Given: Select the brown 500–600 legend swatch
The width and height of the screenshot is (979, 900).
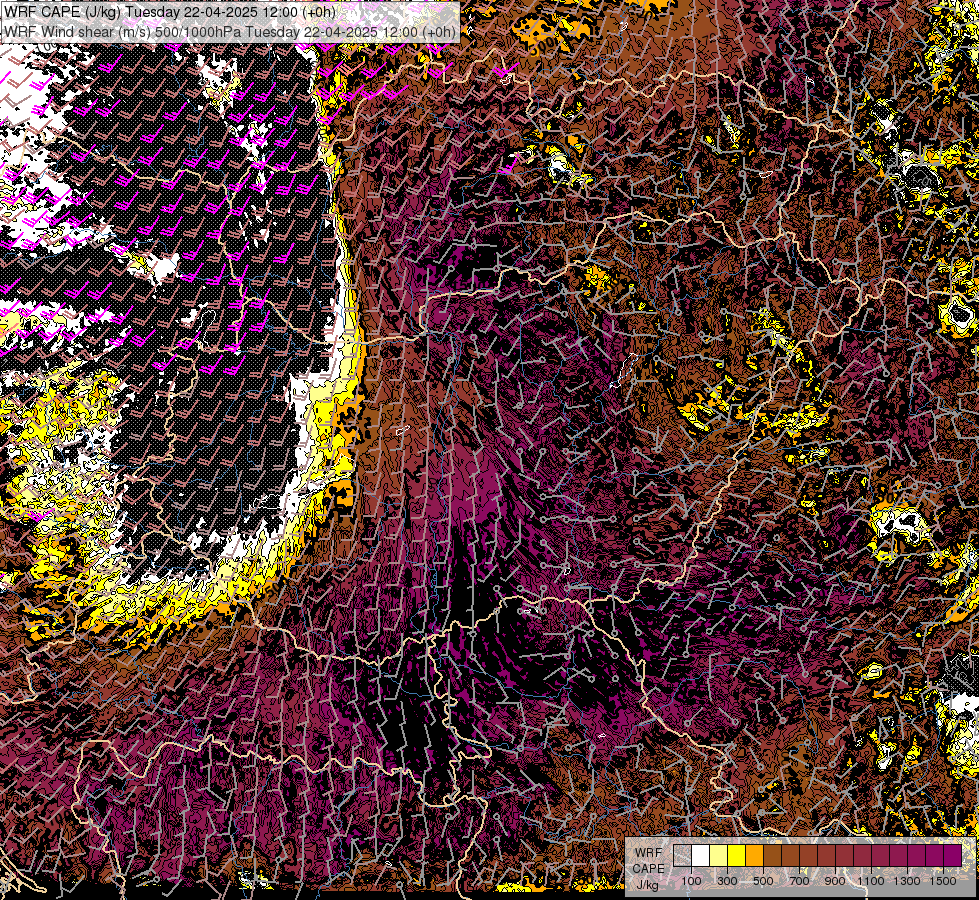Looking at the screenshot, I should pyautogui.click(x=772, y=855).
